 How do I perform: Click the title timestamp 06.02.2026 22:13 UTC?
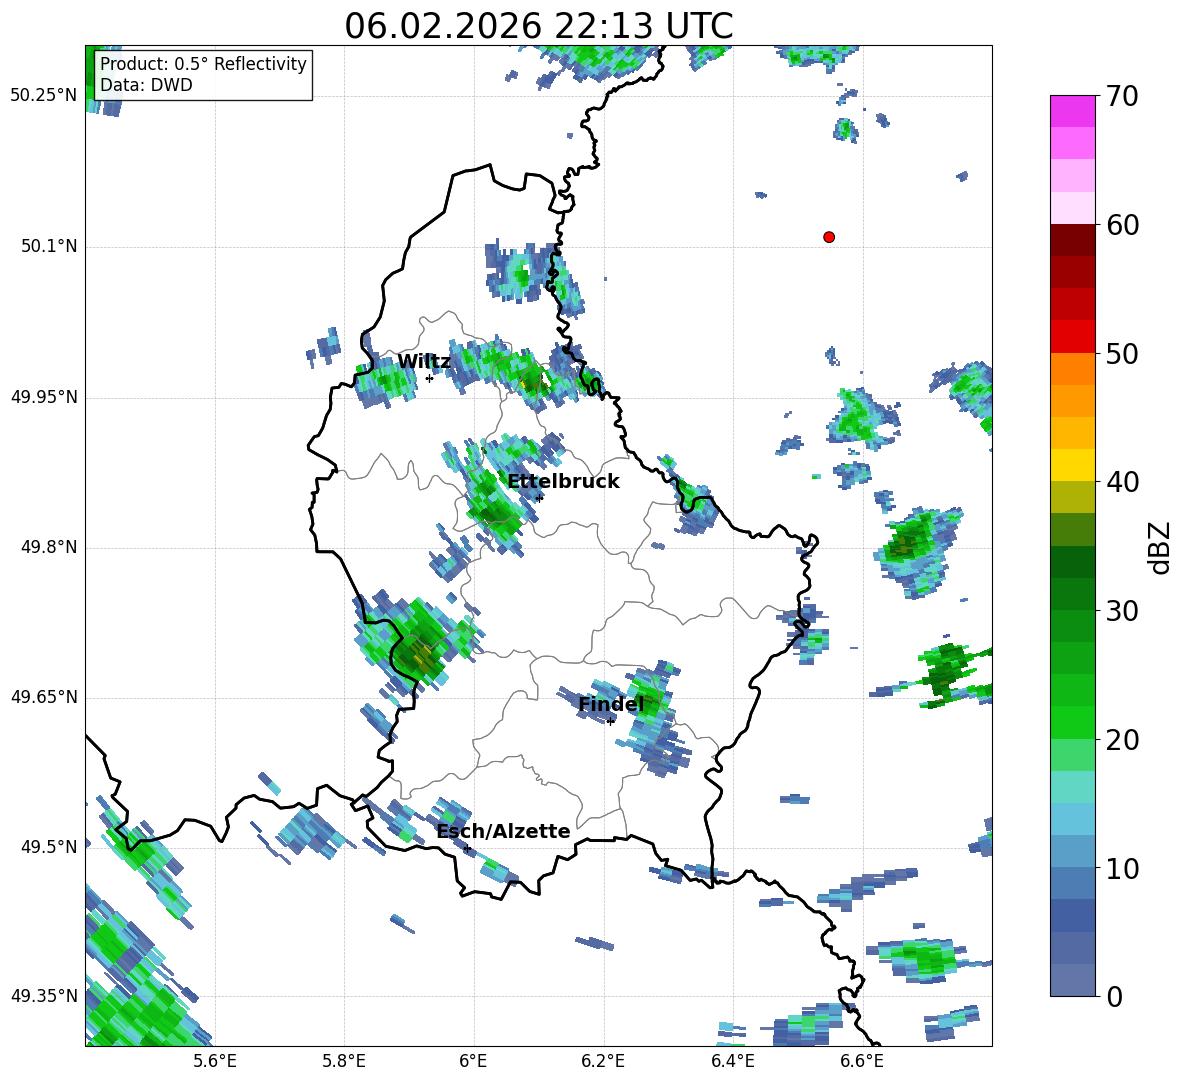pos(538,26)
